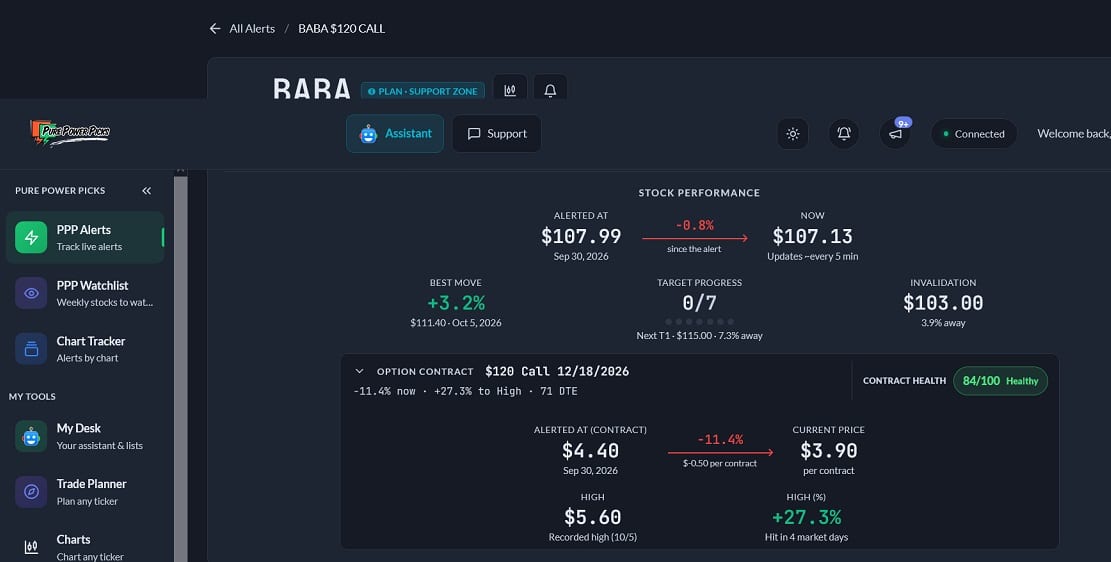
Task: Click the Connected status indicator
Action: (x=974, y=133)
